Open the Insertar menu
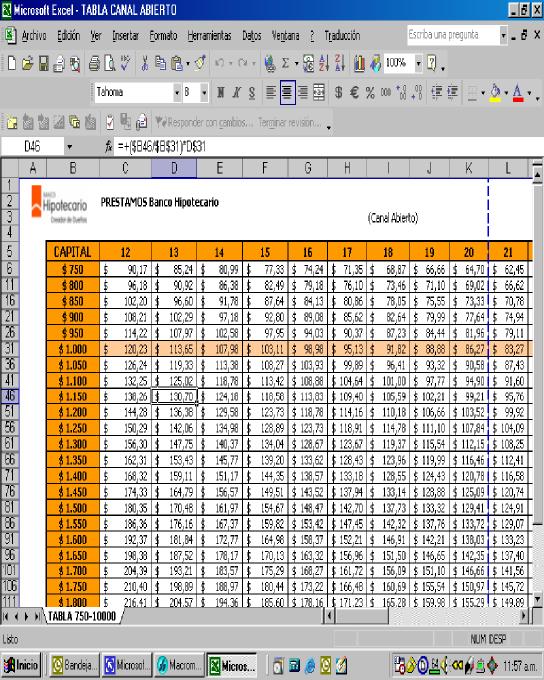This screenshot has height=680, width=544. (125, 36)
